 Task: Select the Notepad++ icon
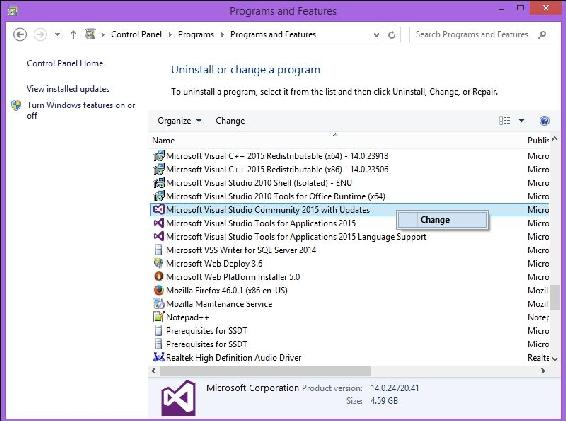(159, 317)
